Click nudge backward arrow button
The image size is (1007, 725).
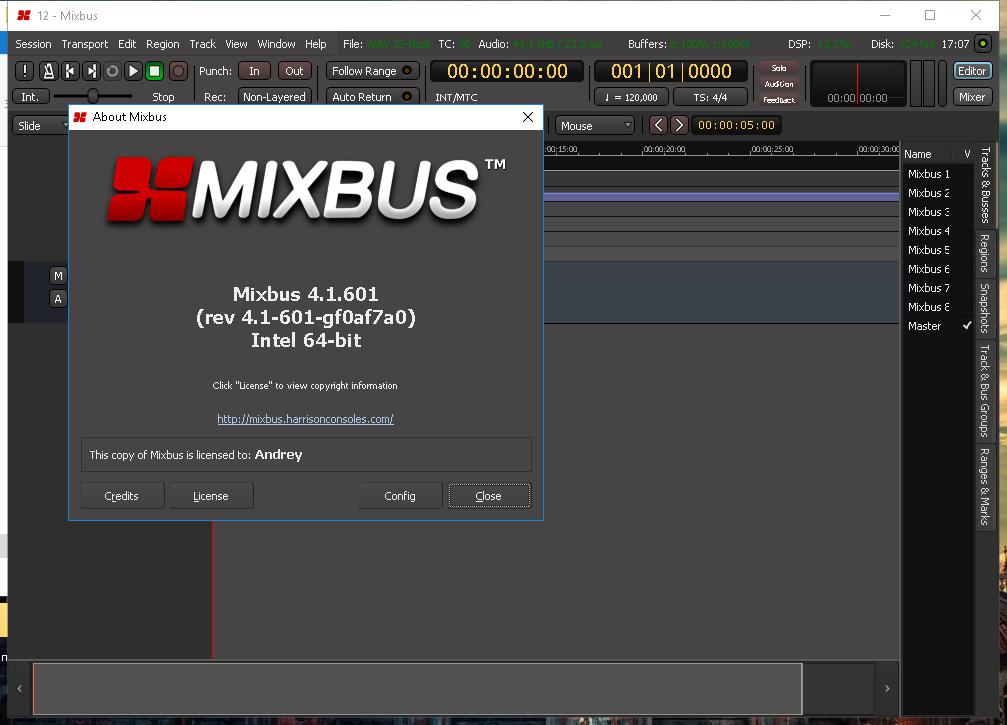tap(658, 125)
